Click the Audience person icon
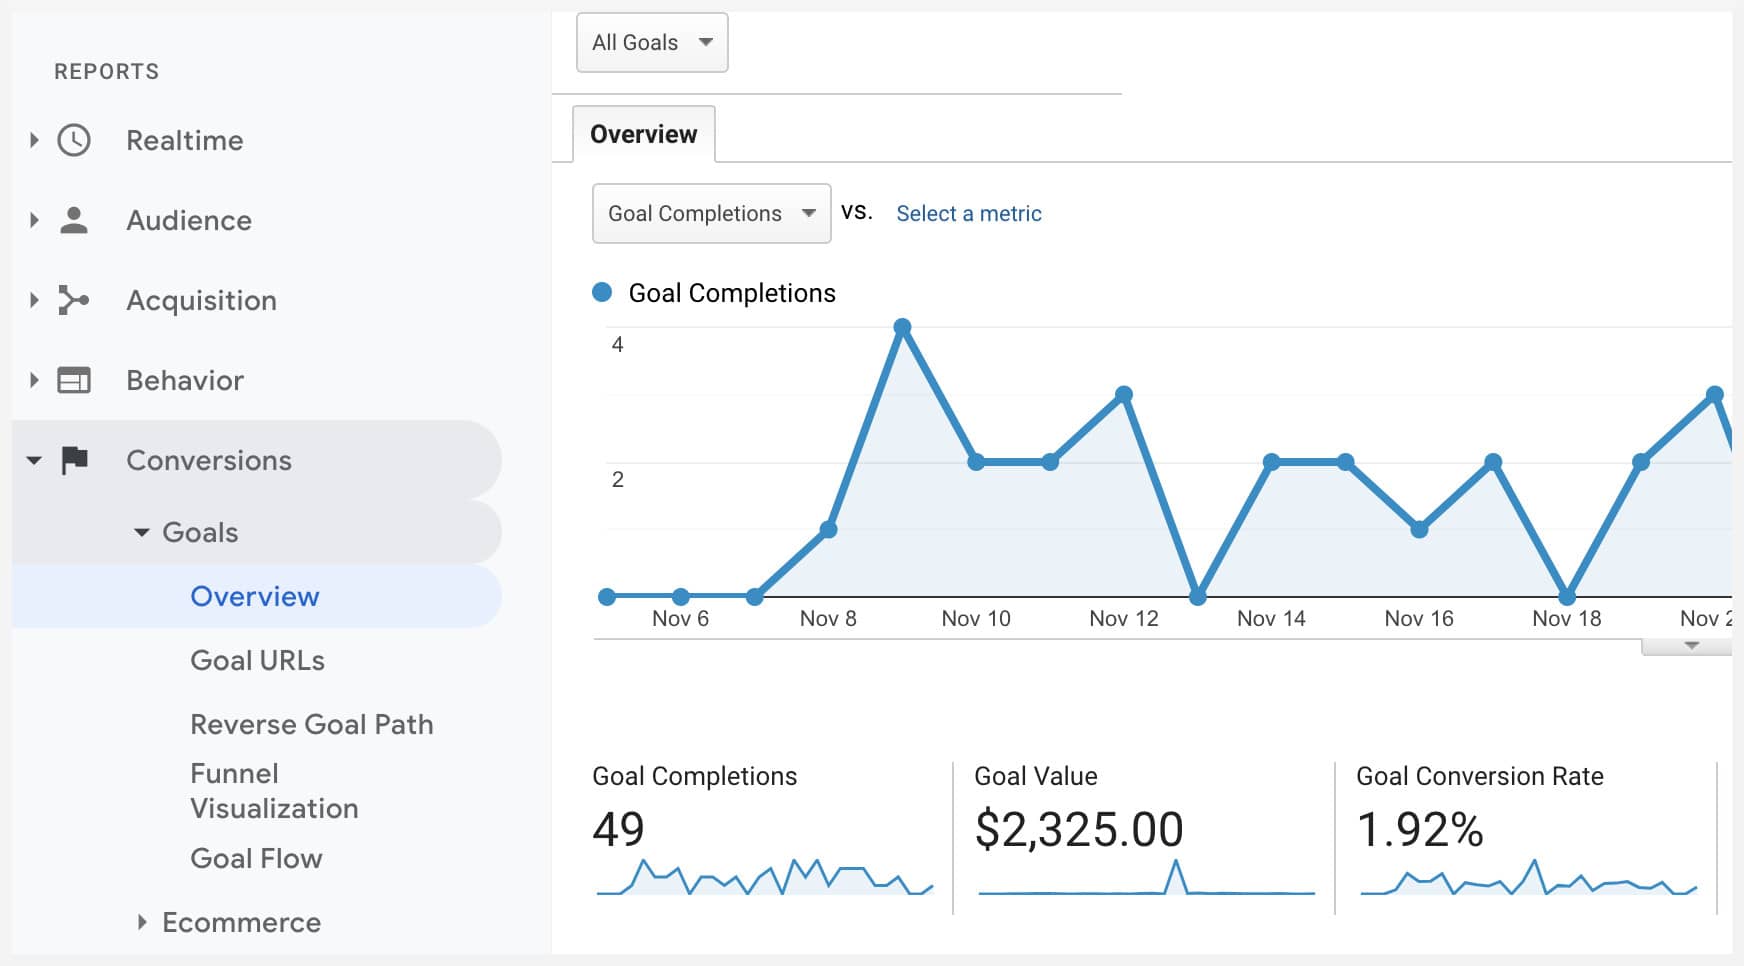 coord(74,220)
